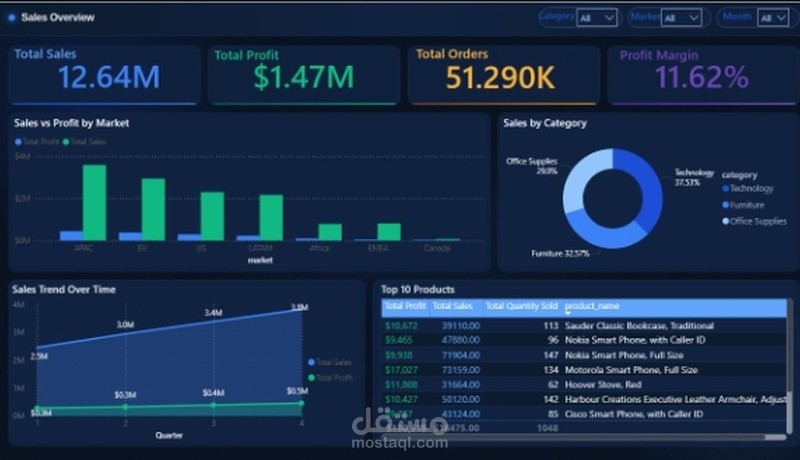Click the Technology 37.53% data label
The height and width of the screenshot is (460, 800).
coord(694,177)
